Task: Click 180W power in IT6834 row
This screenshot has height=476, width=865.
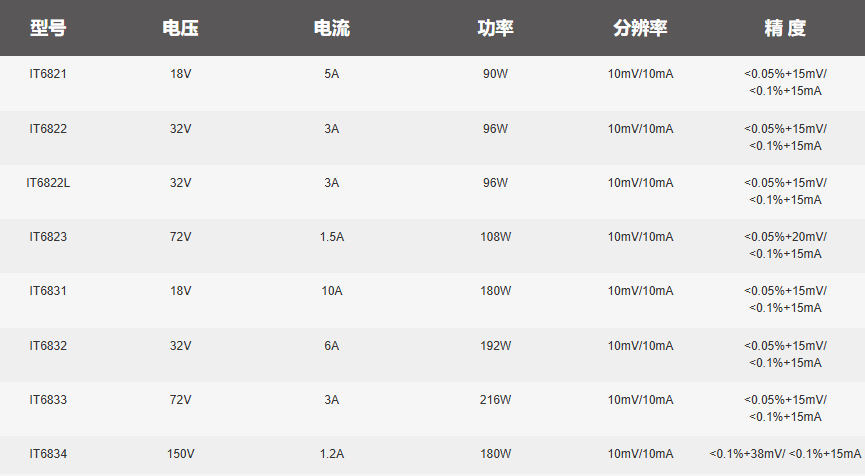Action: (x=495, y=454)
